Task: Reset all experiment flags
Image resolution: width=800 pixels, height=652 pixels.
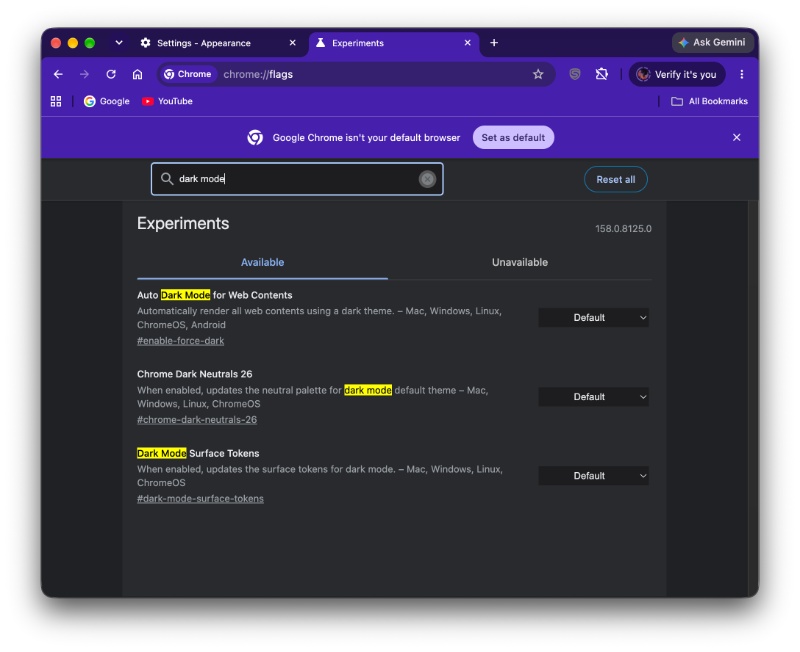Action: pyautogui.click(x=615, y=180)
